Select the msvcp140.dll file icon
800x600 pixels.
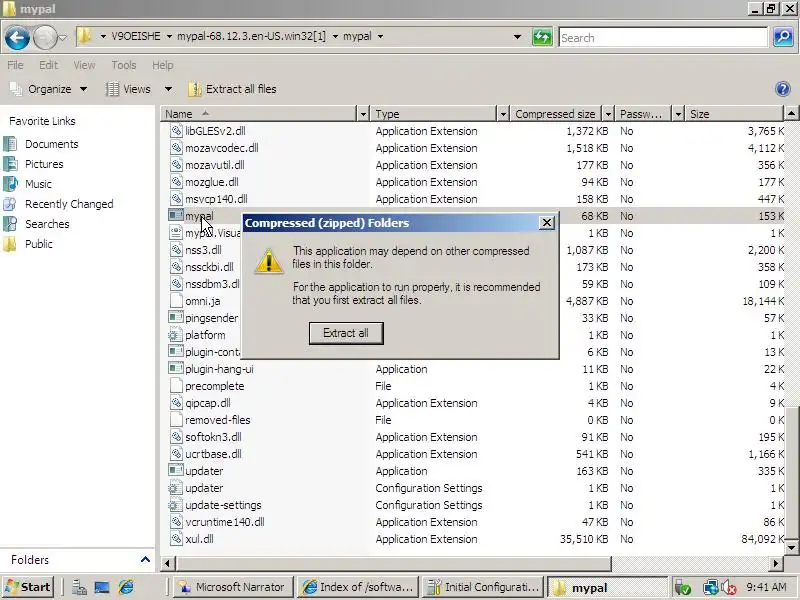point(176,198)
